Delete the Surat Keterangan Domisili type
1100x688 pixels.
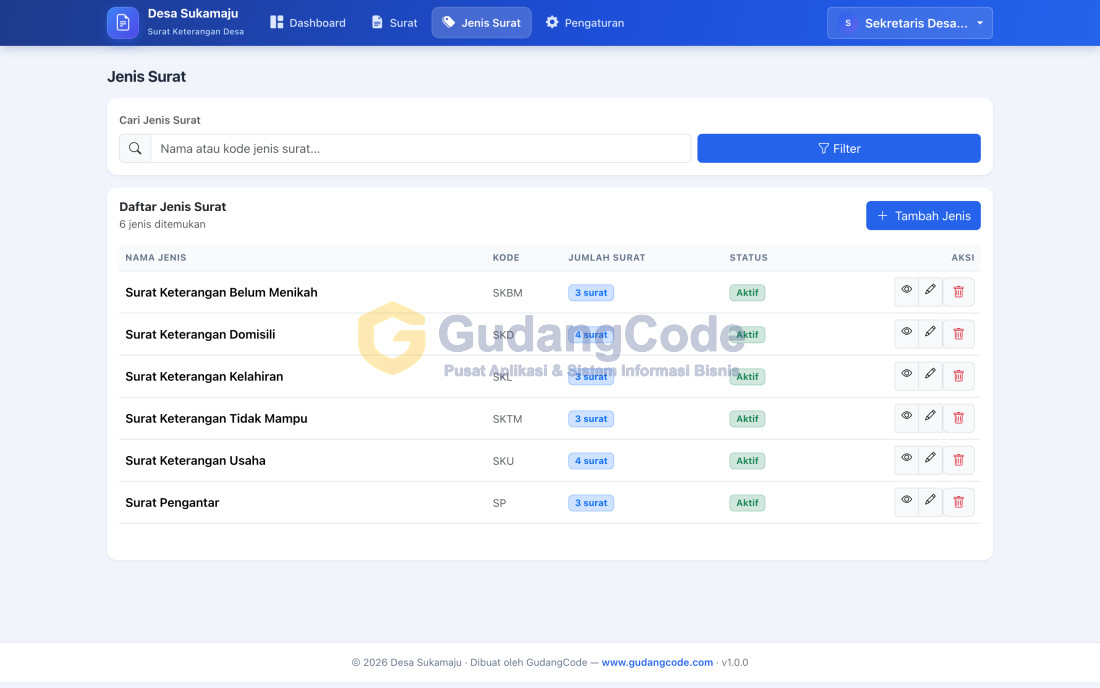[x=958, y=334]
